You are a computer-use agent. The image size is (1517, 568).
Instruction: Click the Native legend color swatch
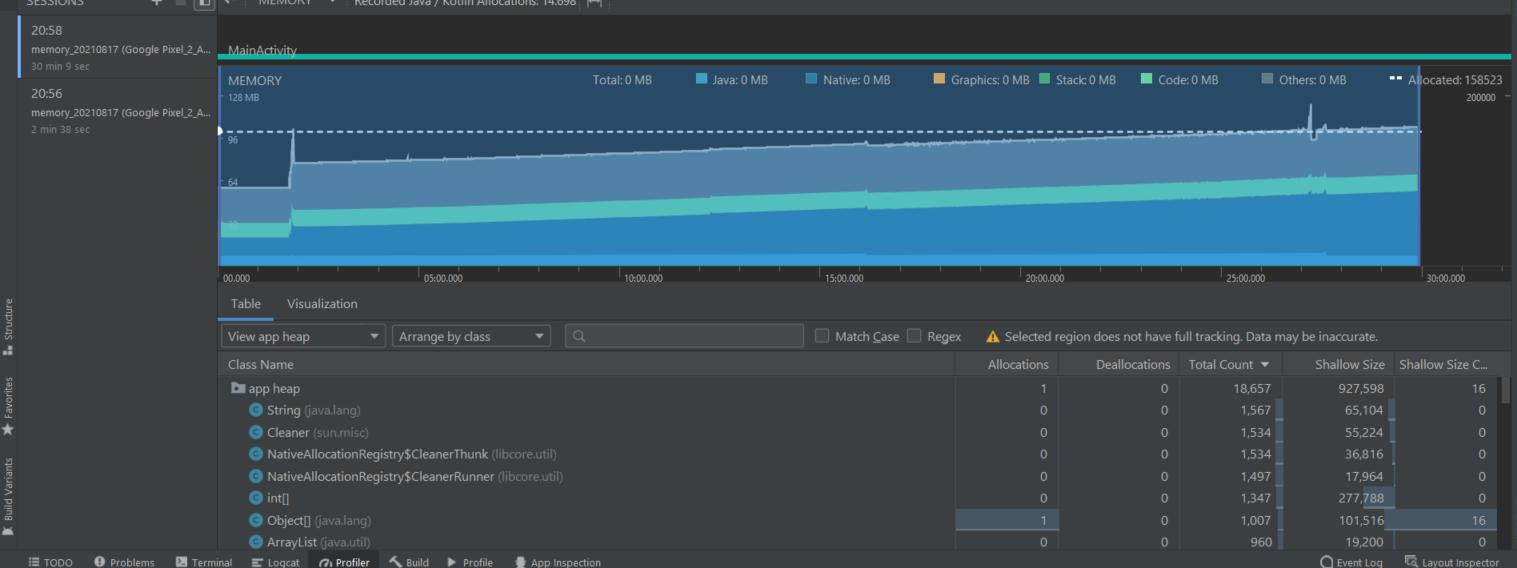(812, 80)
